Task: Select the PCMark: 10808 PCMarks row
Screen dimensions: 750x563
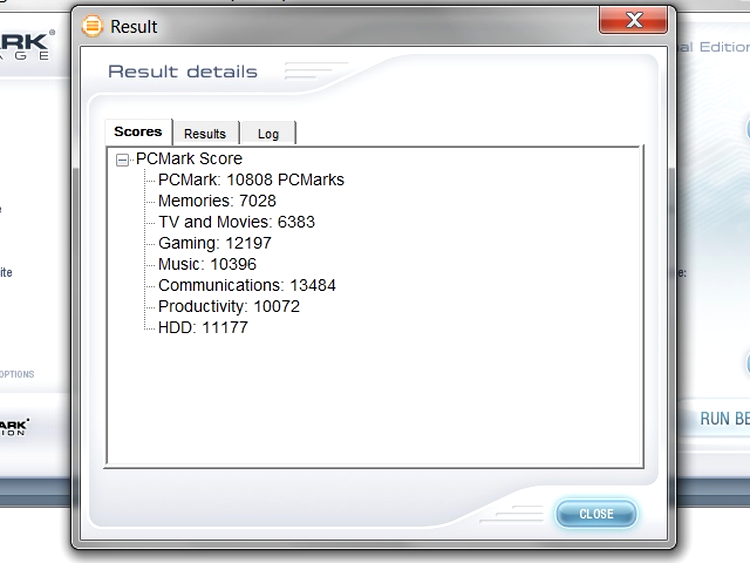Action: (251, 180)
